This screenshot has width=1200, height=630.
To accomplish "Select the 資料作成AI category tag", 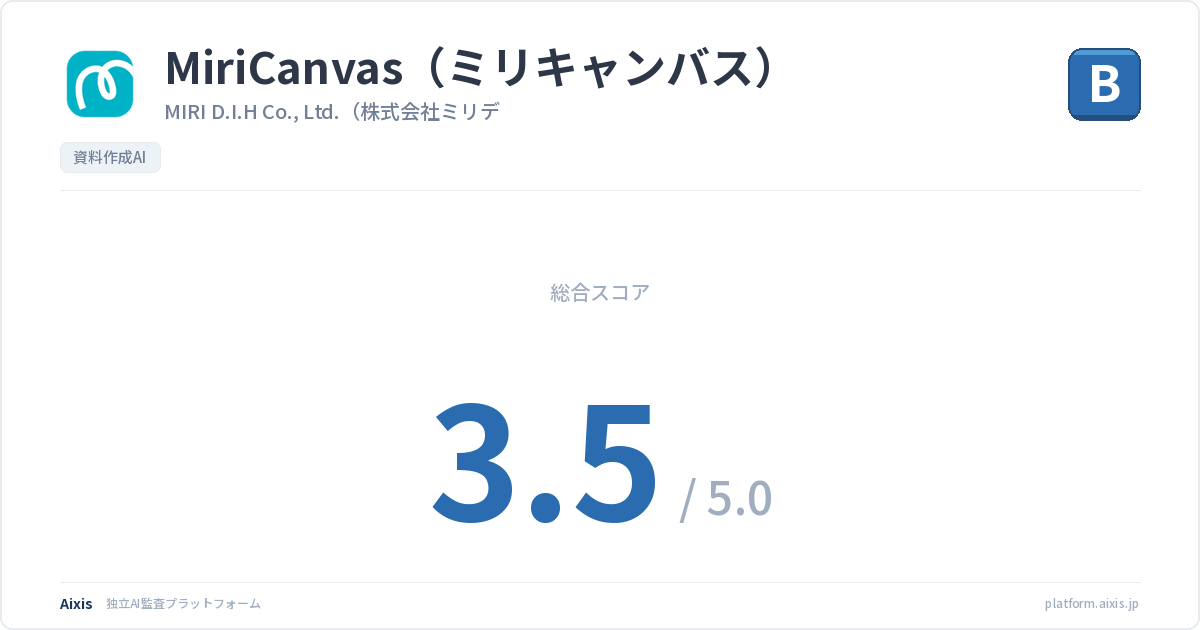I will click(x=110, y=158).
